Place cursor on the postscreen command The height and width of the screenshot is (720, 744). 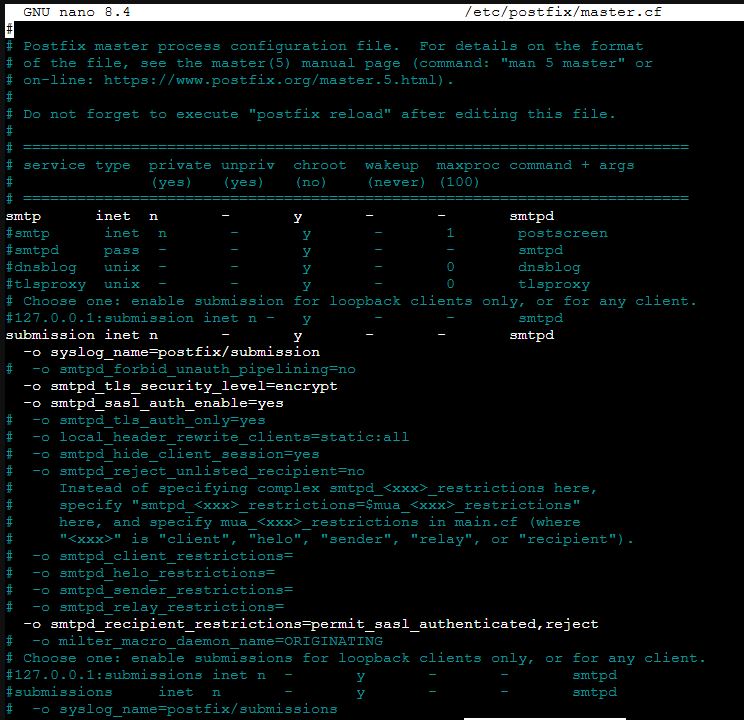[x=562, y=233]
